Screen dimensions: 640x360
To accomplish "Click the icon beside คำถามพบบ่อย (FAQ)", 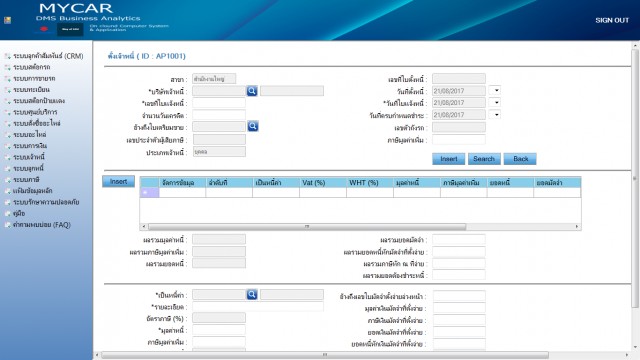I will (x=7, y=225).
